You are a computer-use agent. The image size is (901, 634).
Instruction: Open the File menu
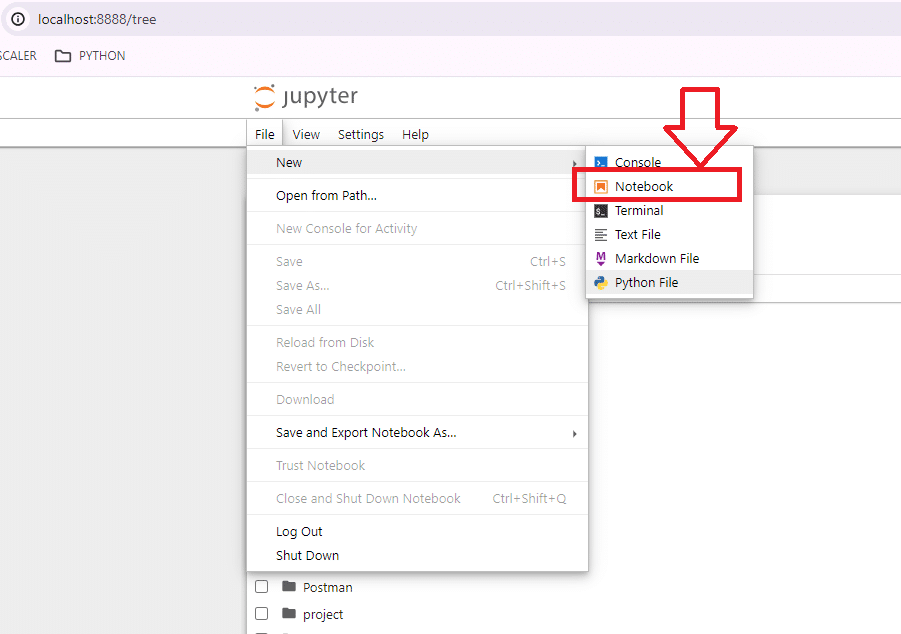[265, 135]
